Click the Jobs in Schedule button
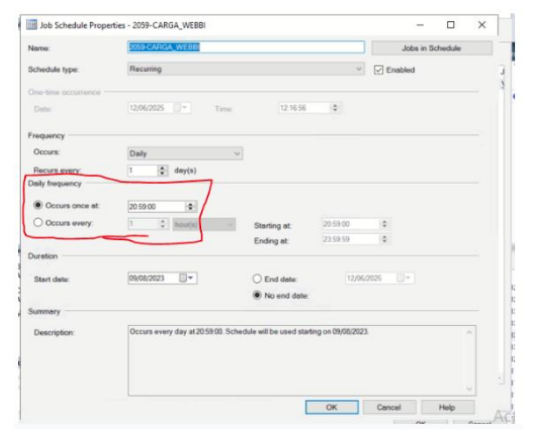Viewport: 542px width, 432px height. coord(432,48)
